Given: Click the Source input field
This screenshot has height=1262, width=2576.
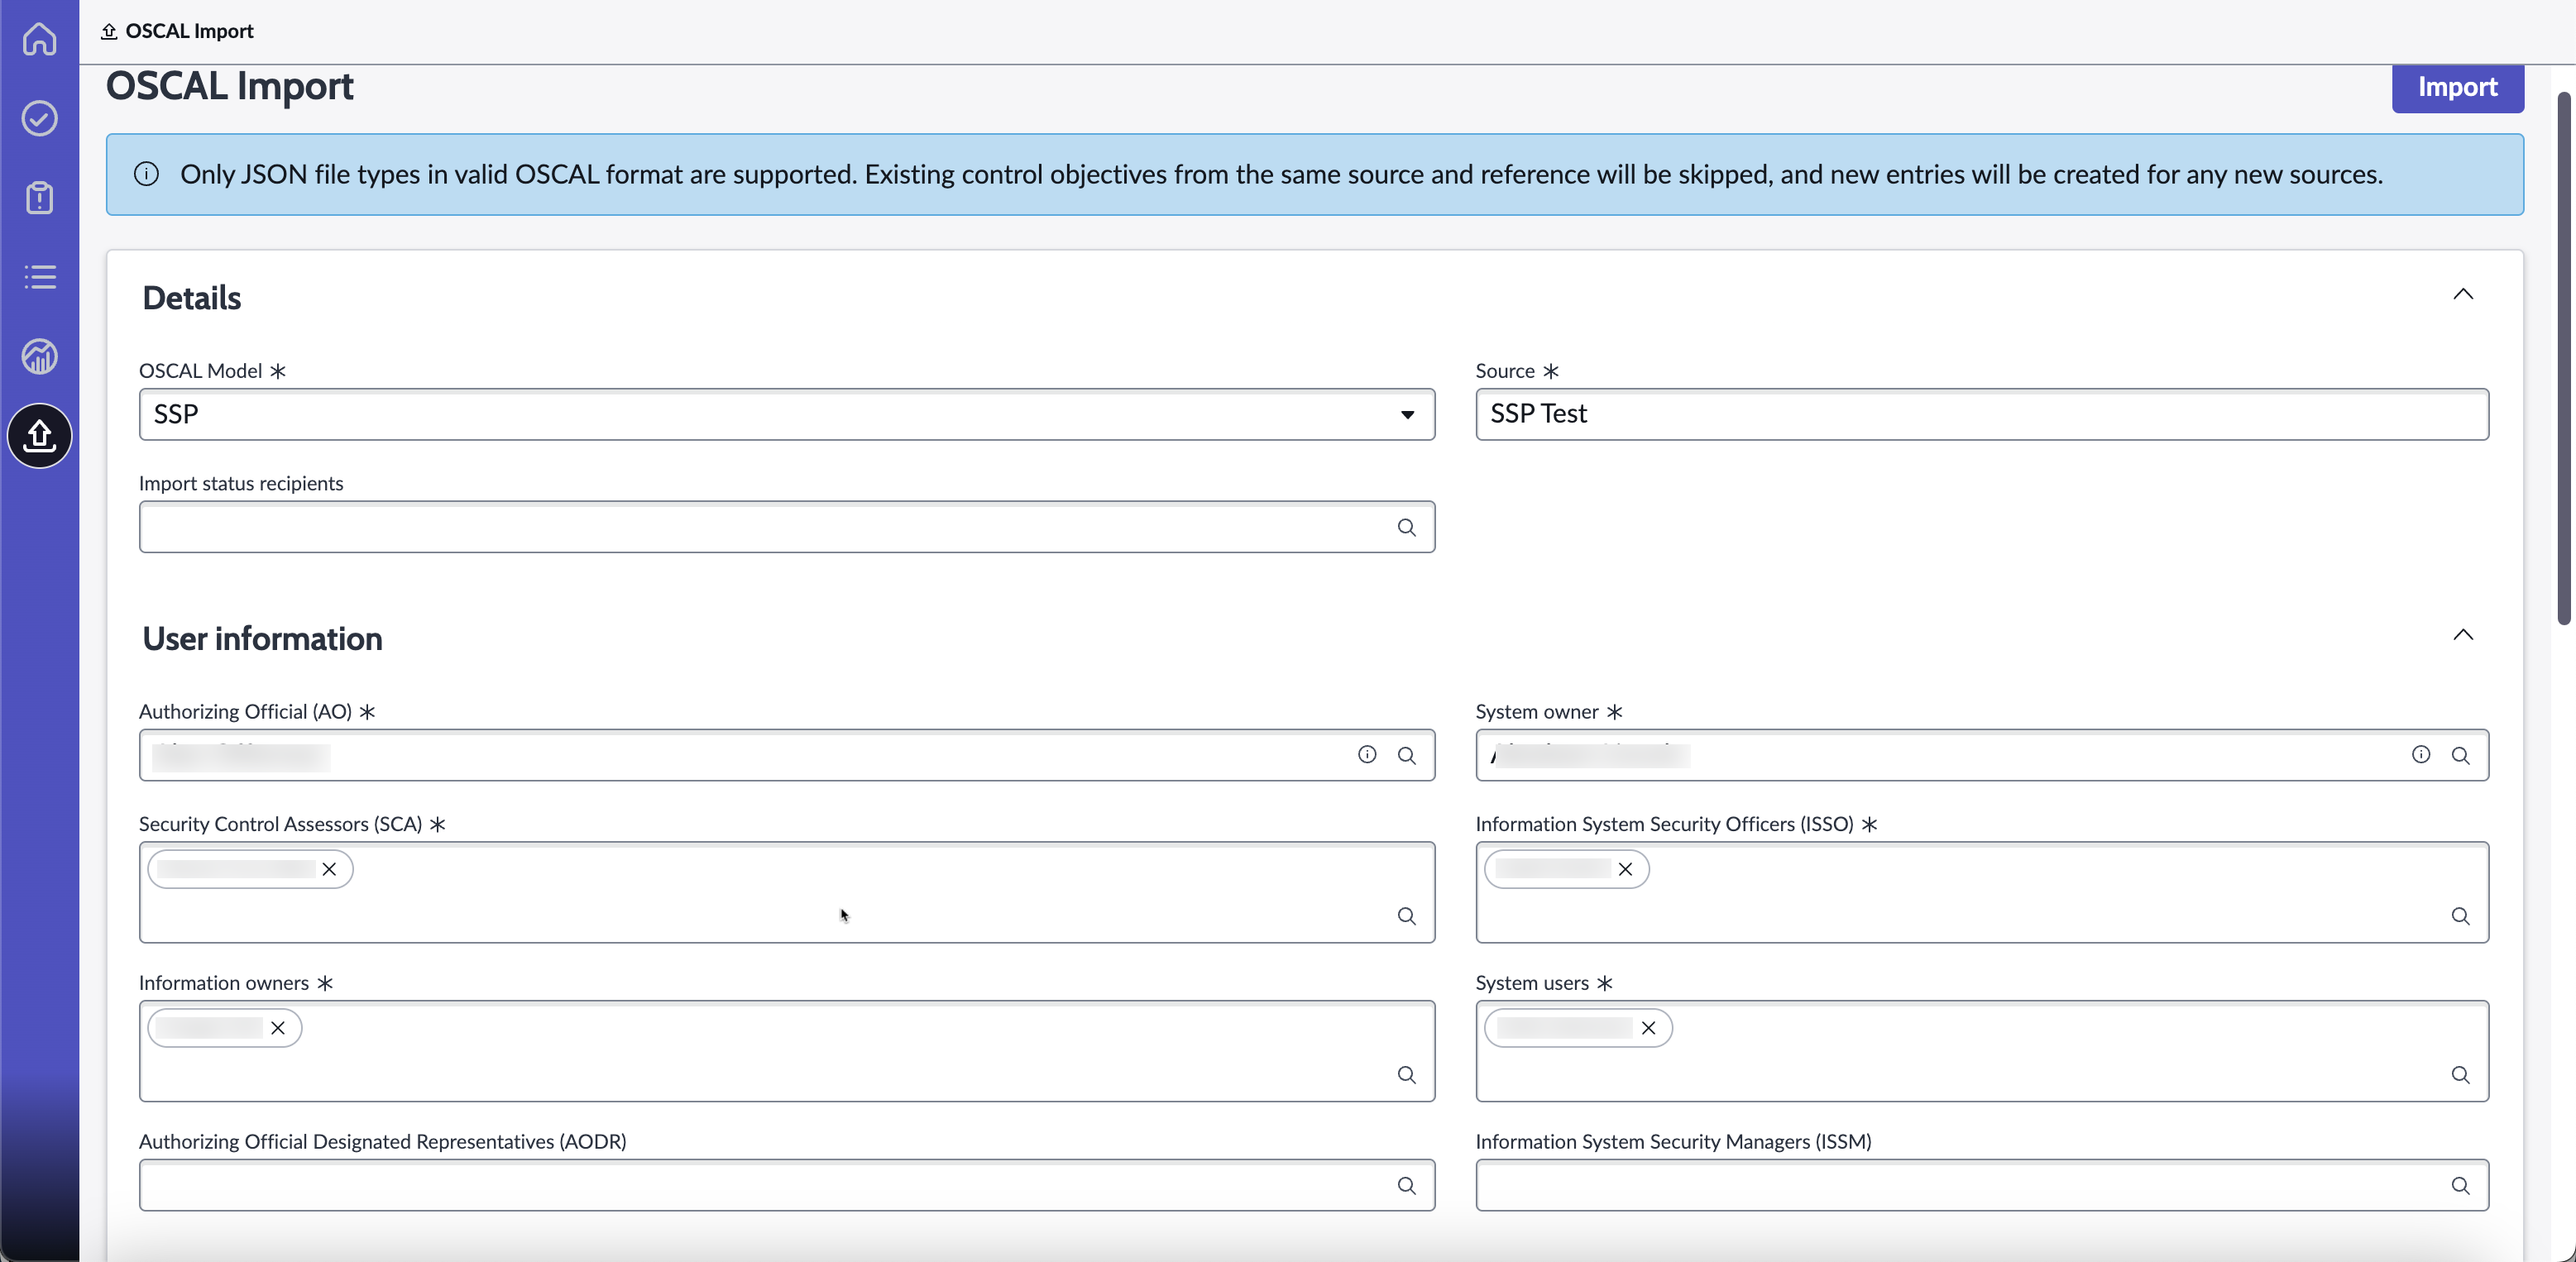Looking at the screenshot, I should click(x=1981, y=414).
